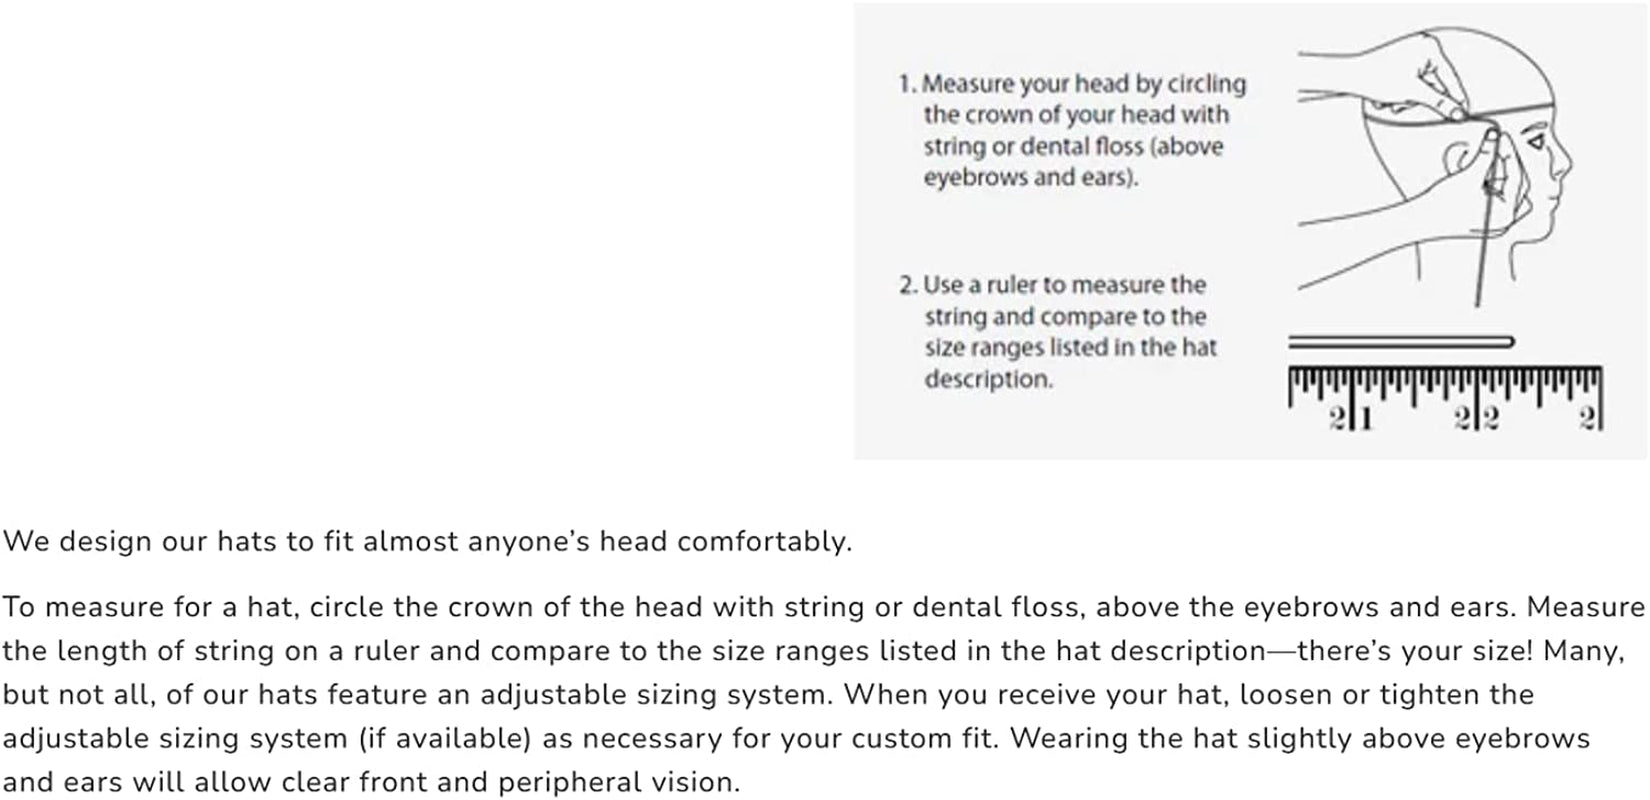
Task: Click 'peripheral vision.' at paragraph end
Action: [x=619, y=782]
